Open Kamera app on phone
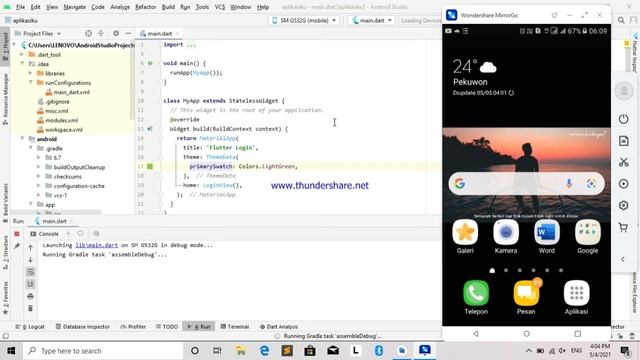The width and height of the screenshot is (640, 360). pos(506,237)
